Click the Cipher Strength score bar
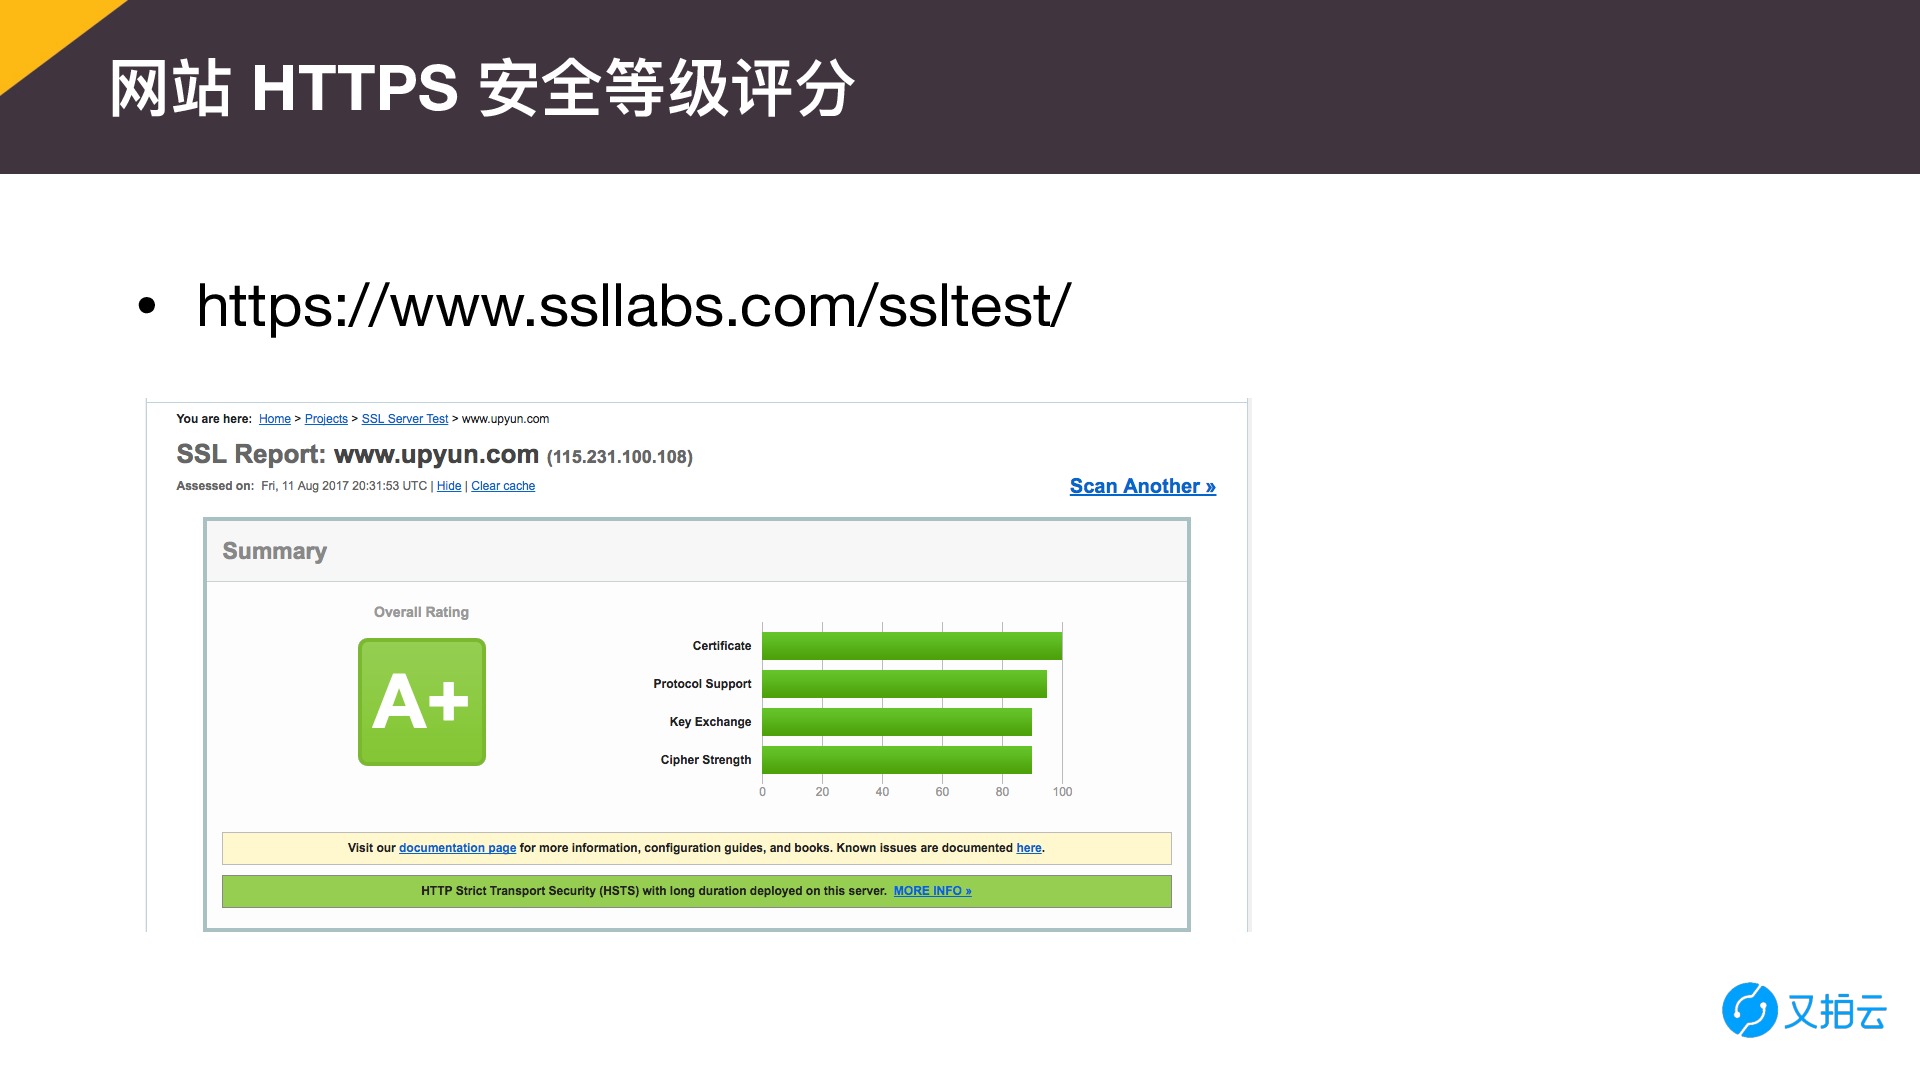This screenshot has width=1920, height=1080. (897, 760)
